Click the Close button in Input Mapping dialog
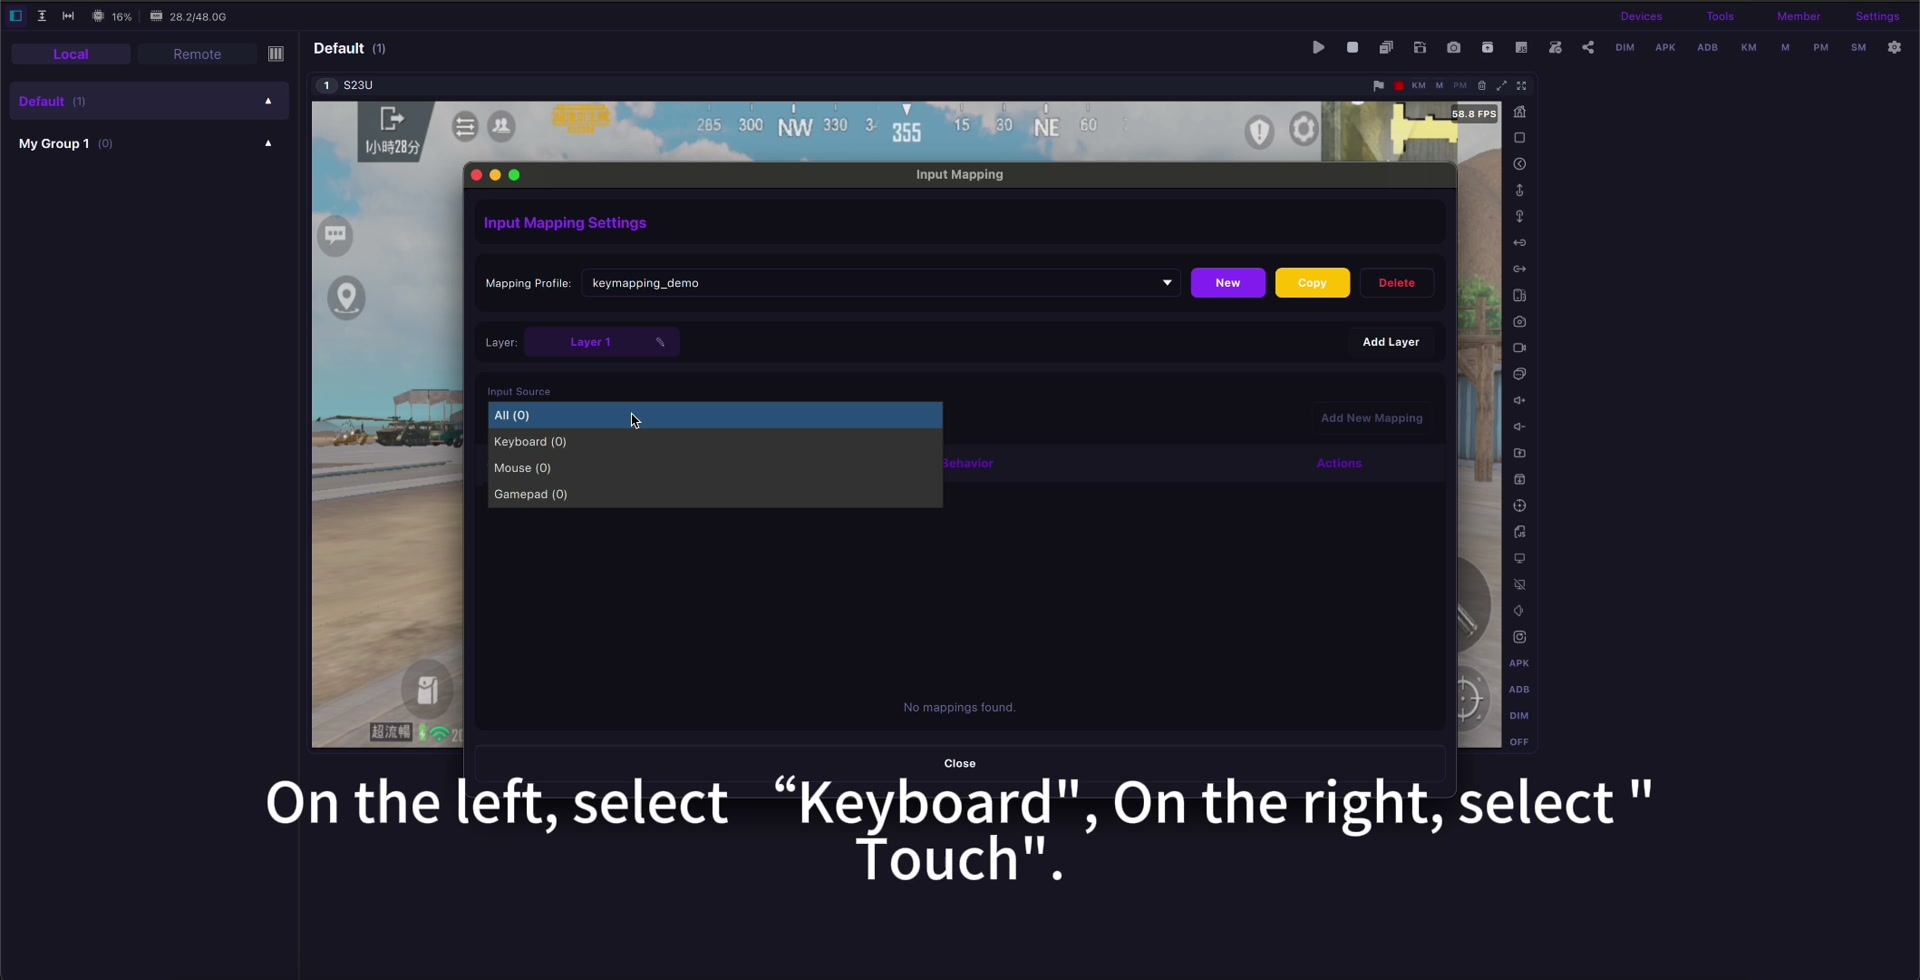The image size is (1920, 980). pyautogui.click(x=960, y=763)
